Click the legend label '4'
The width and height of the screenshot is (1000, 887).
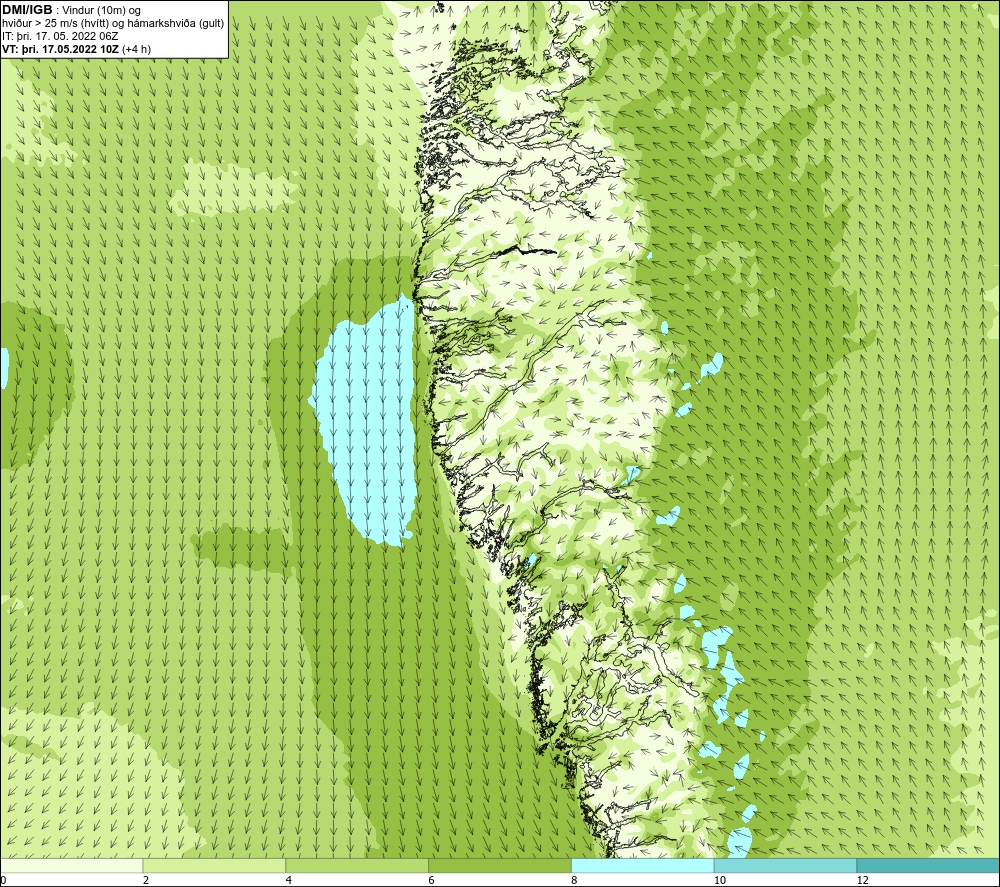click(x=289, y=880)
